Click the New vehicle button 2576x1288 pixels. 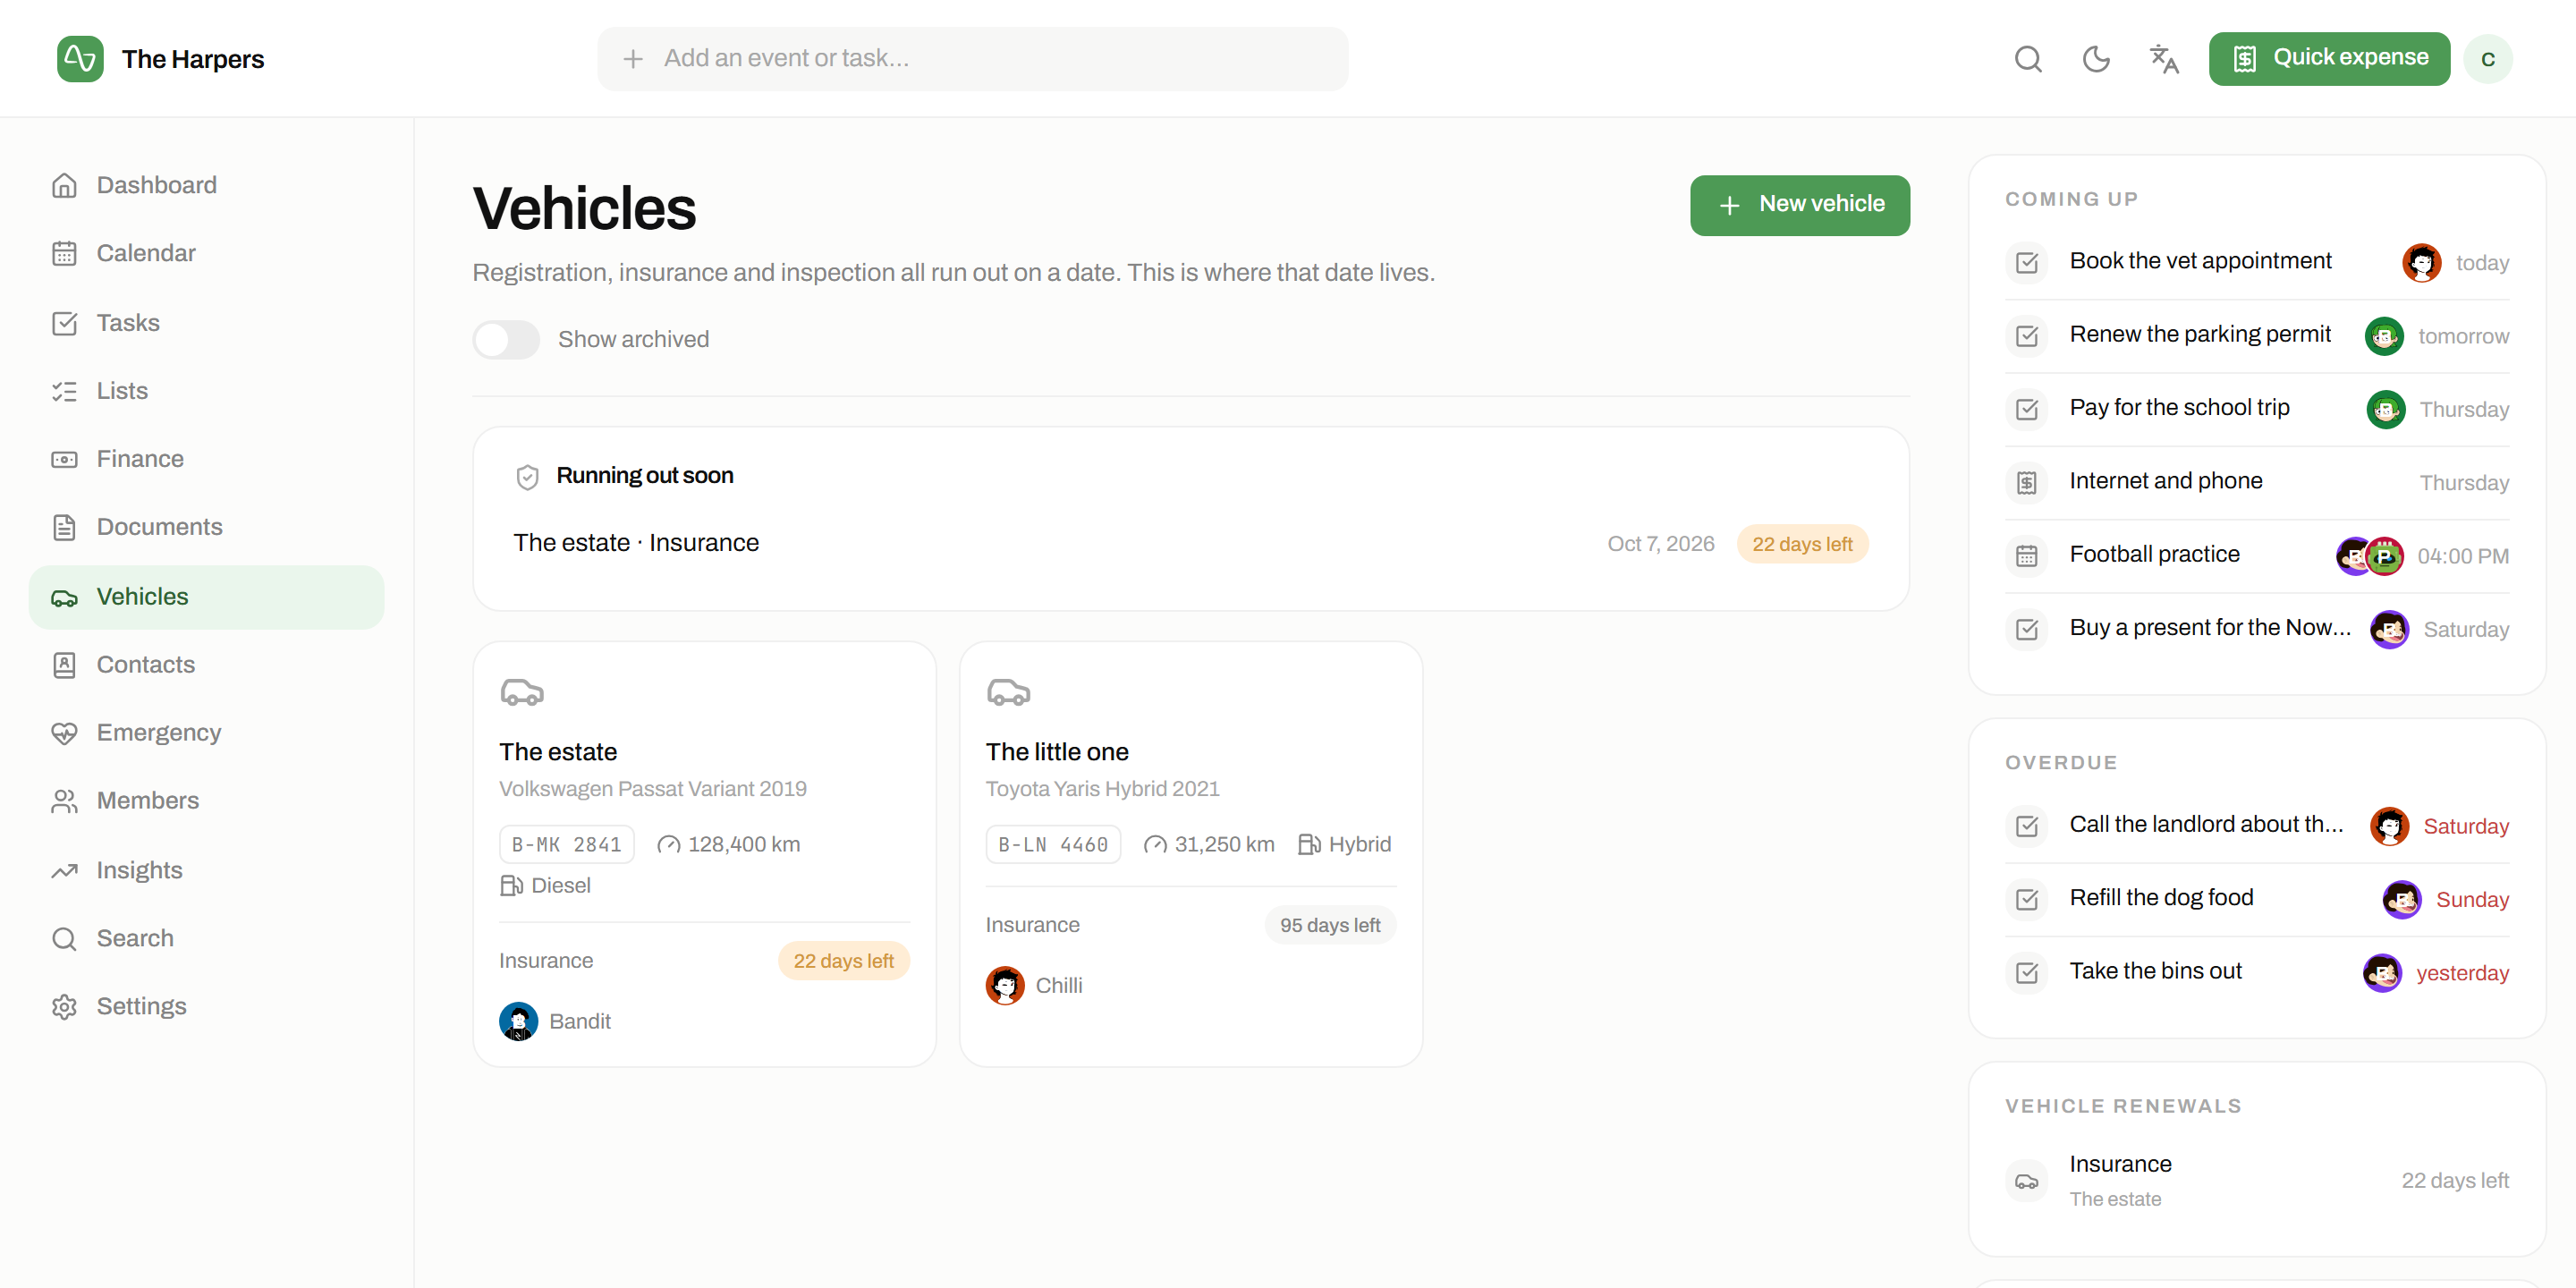click(x=1799, y=205)
